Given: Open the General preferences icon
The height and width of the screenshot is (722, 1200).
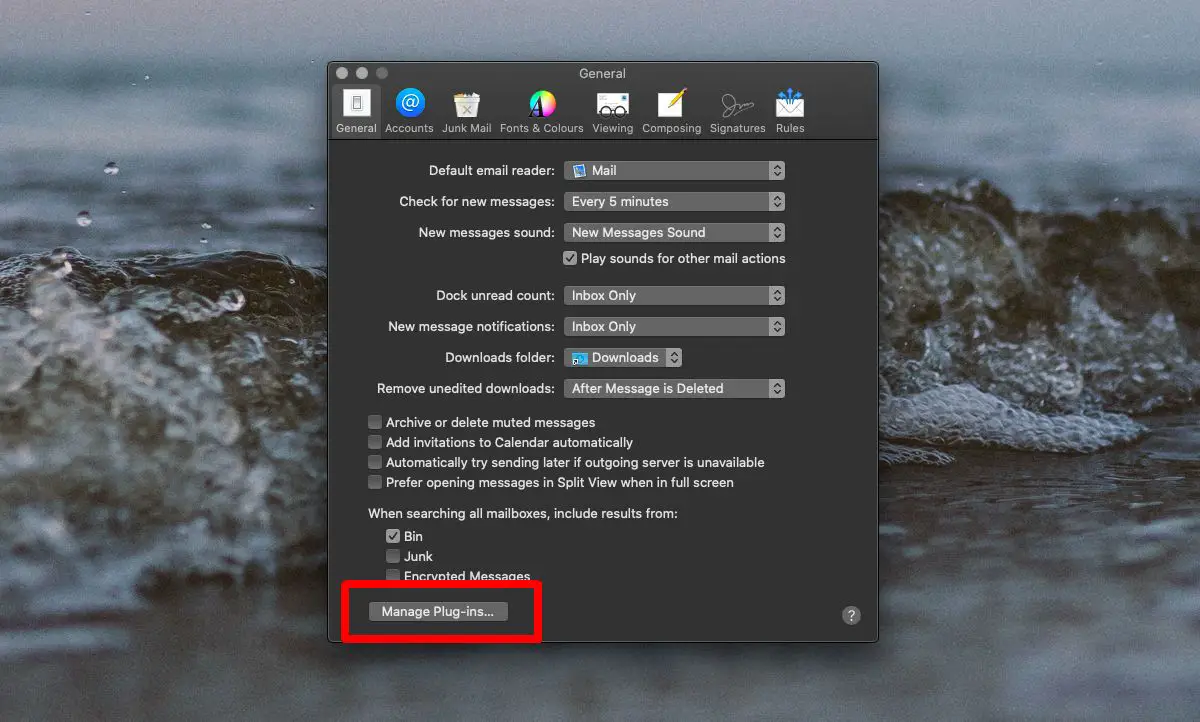Looking at the screenshot, I should [357, 104].
